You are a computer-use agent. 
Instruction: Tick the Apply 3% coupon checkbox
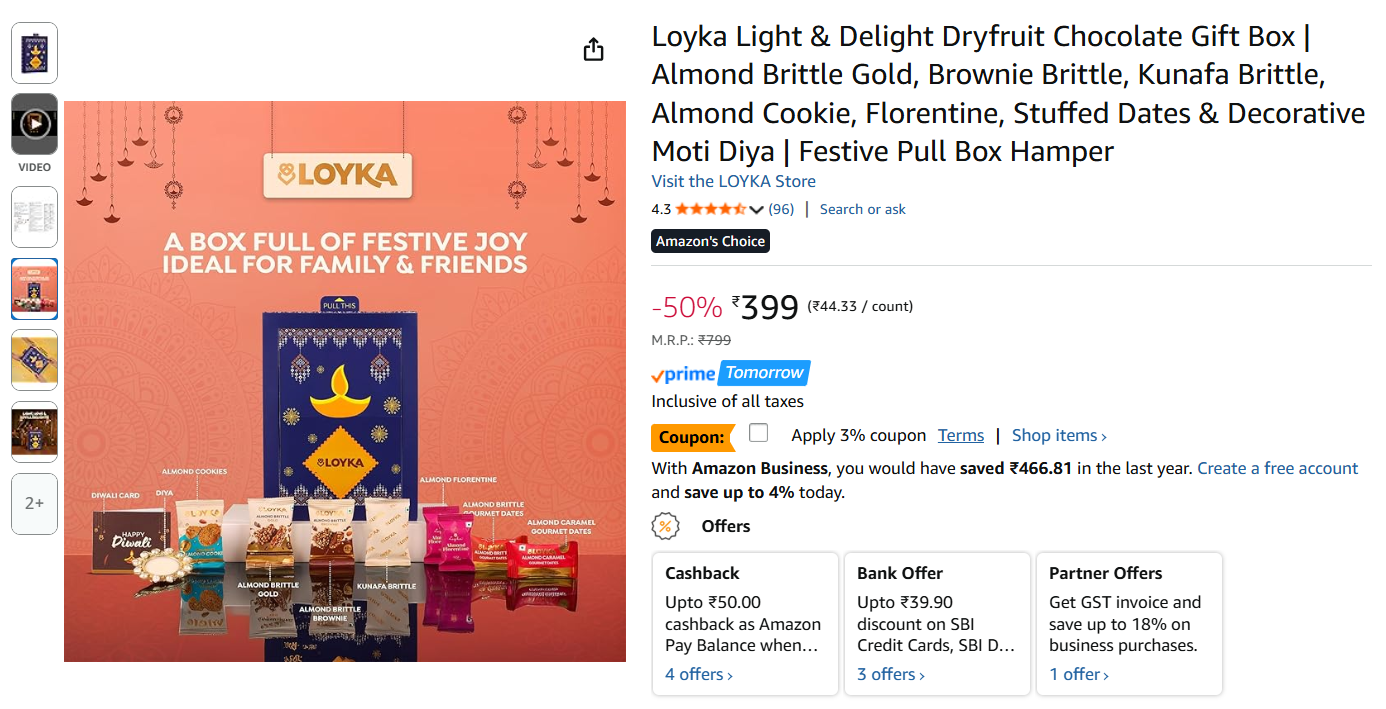(x=759, y=433)
